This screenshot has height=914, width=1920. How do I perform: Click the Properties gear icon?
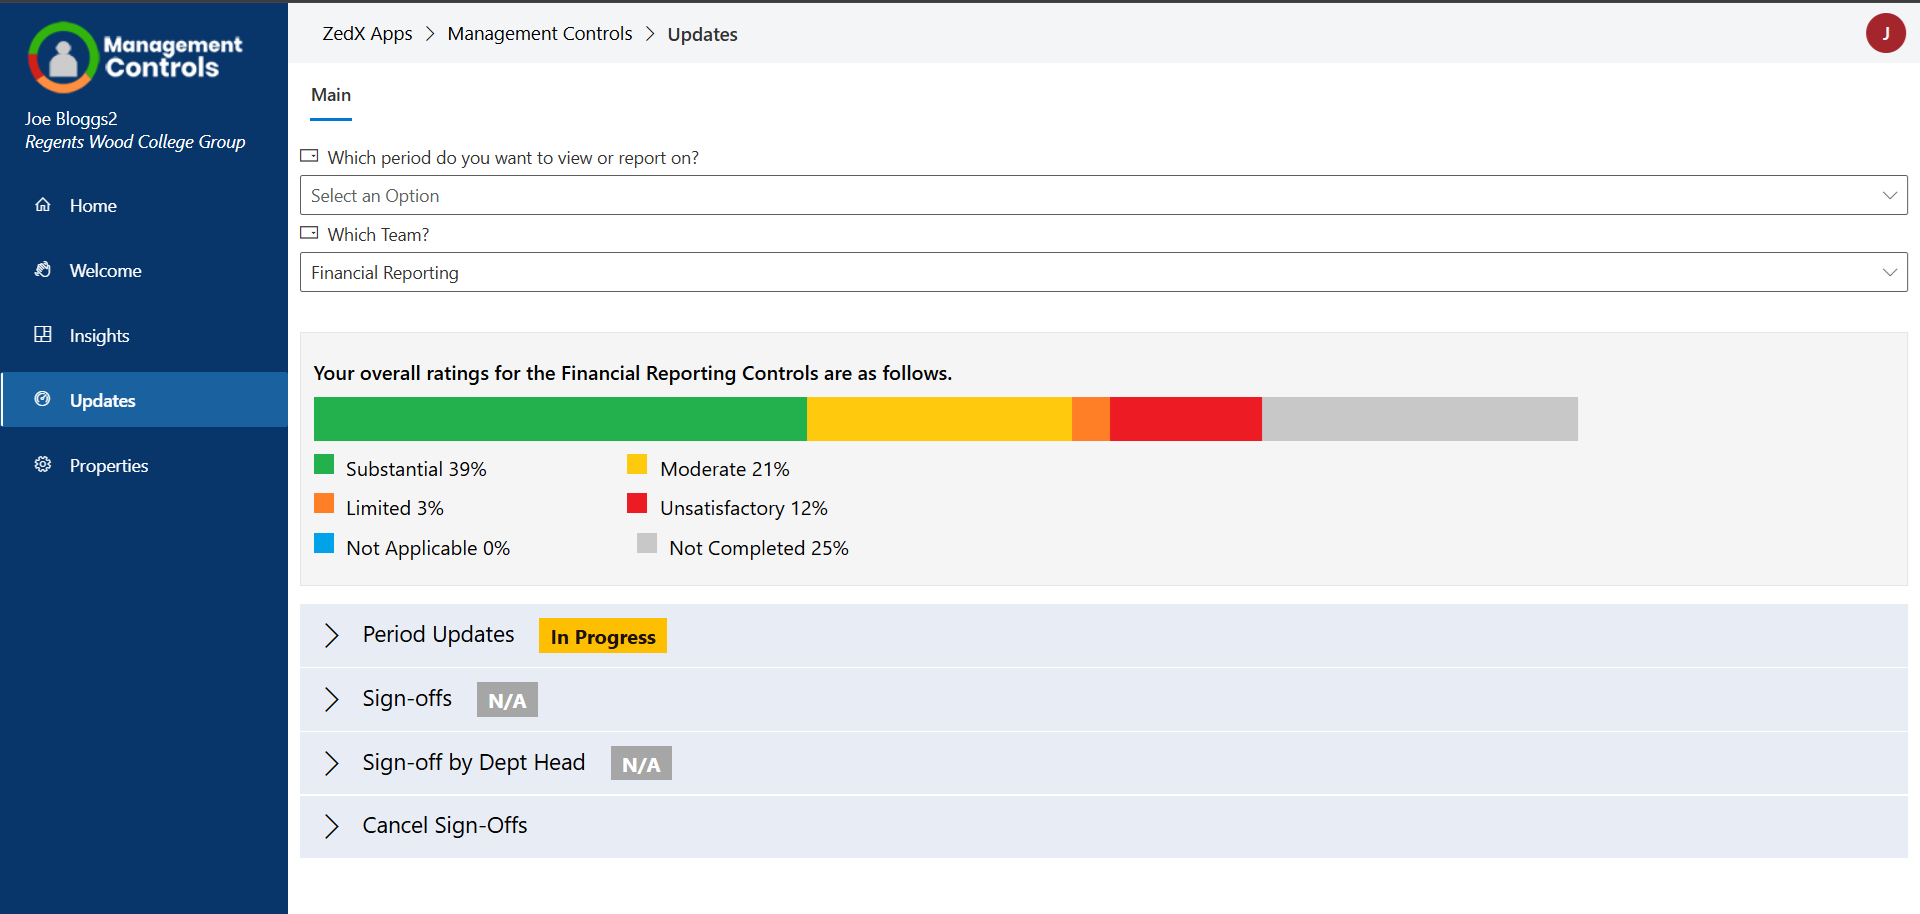[43, 465]
